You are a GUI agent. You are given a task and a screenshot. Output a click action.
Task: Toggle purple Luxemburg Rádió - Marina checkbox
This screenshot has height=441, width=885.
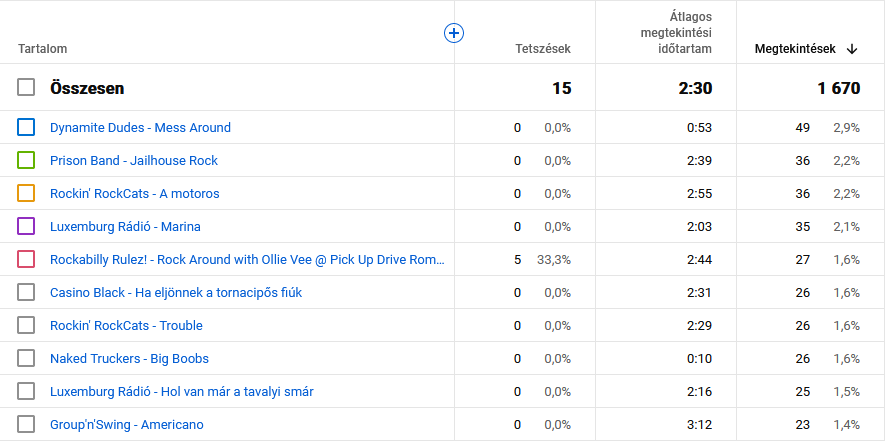(26, 226)
